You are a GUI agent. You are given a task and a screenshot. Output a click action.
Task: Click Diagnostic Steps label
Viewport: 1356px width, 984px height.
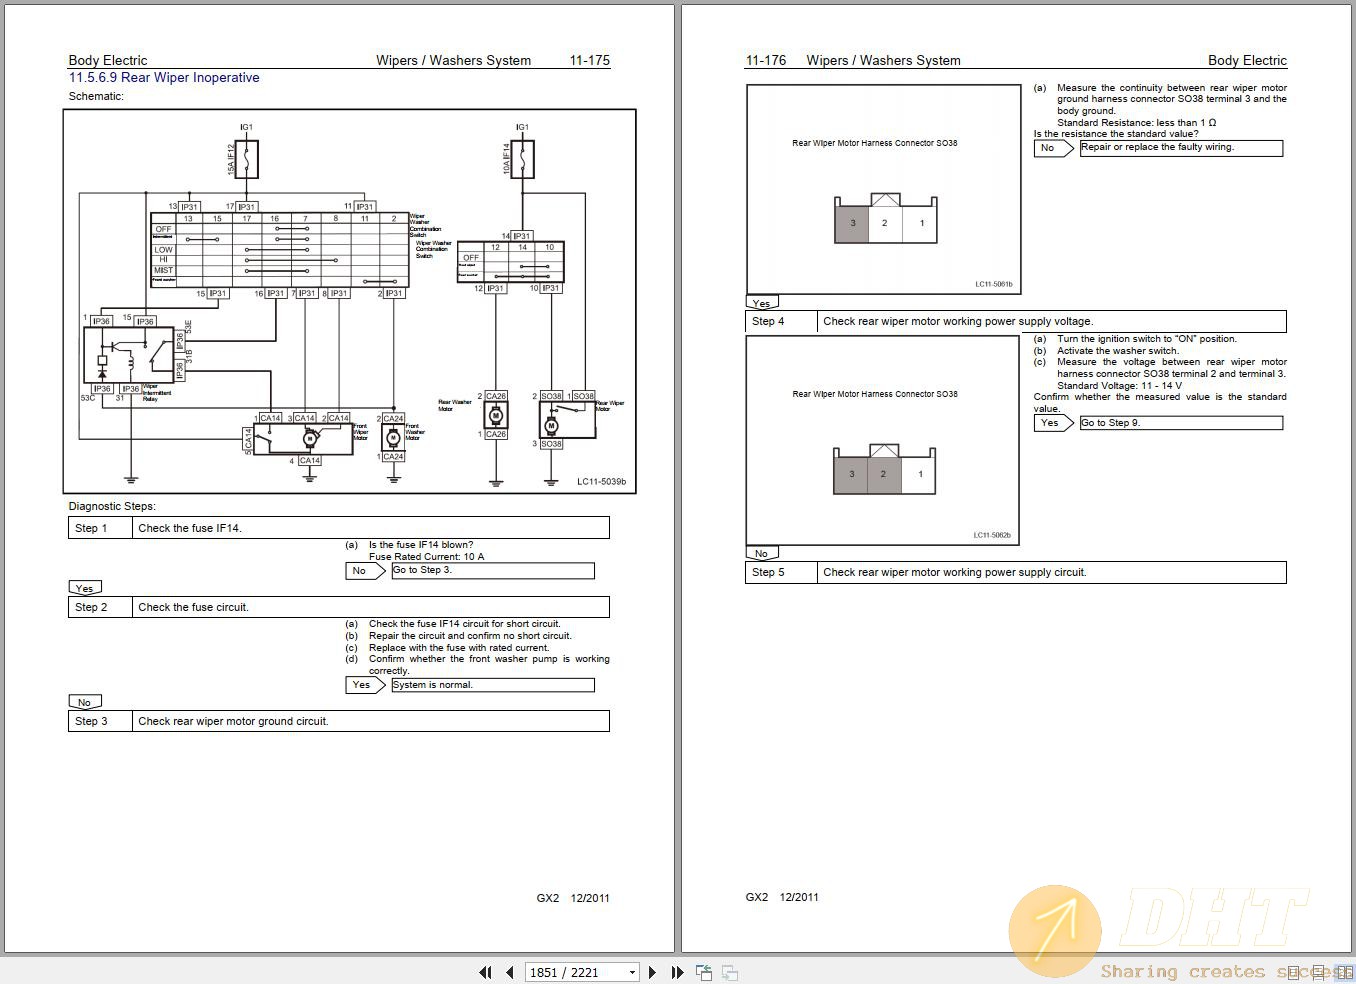(x=112, y=506)
